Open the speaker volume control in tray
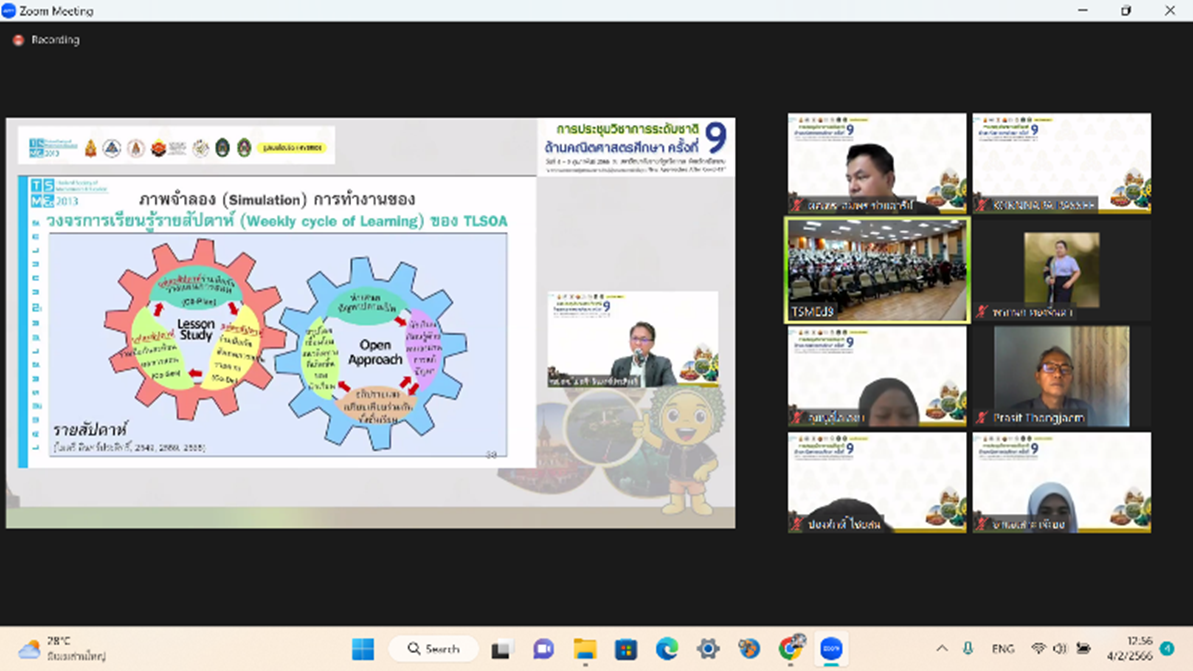 point(1060,649)
